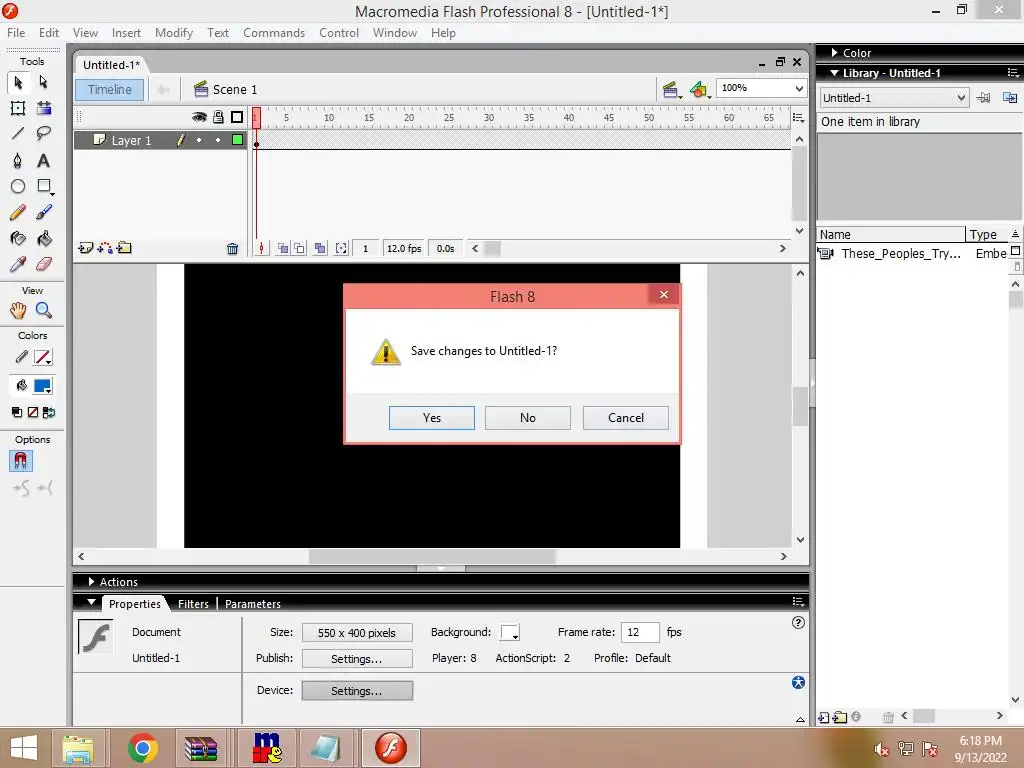The image size is (1024, 768).
Task: Select the Text tool
Action: (44, 161)
